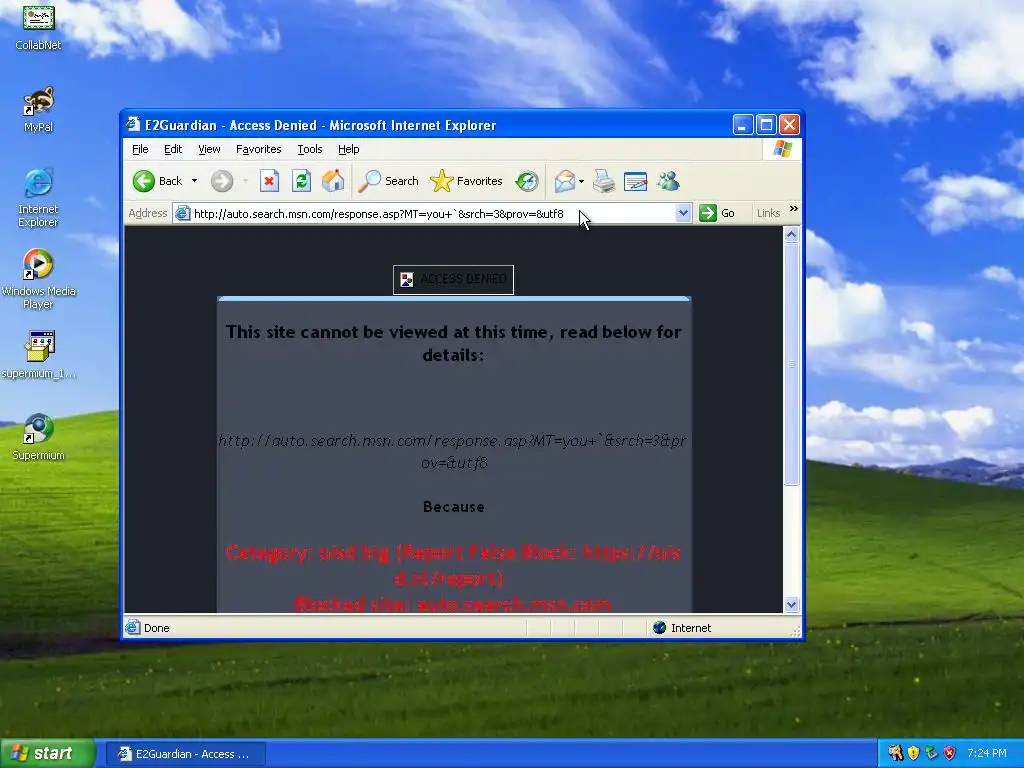
Task: Select the E2Guardian taskbar button
Action: [x=185, y=754]
